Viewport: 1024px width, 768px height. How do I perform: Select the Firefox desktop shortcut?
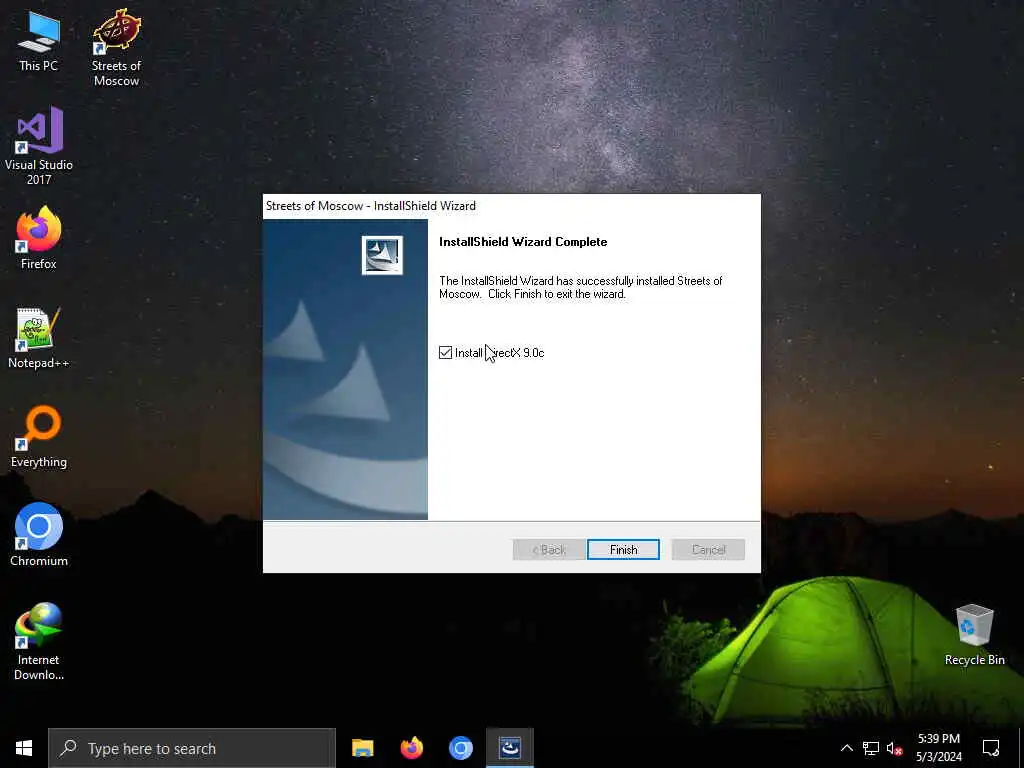tap(39, 238)
